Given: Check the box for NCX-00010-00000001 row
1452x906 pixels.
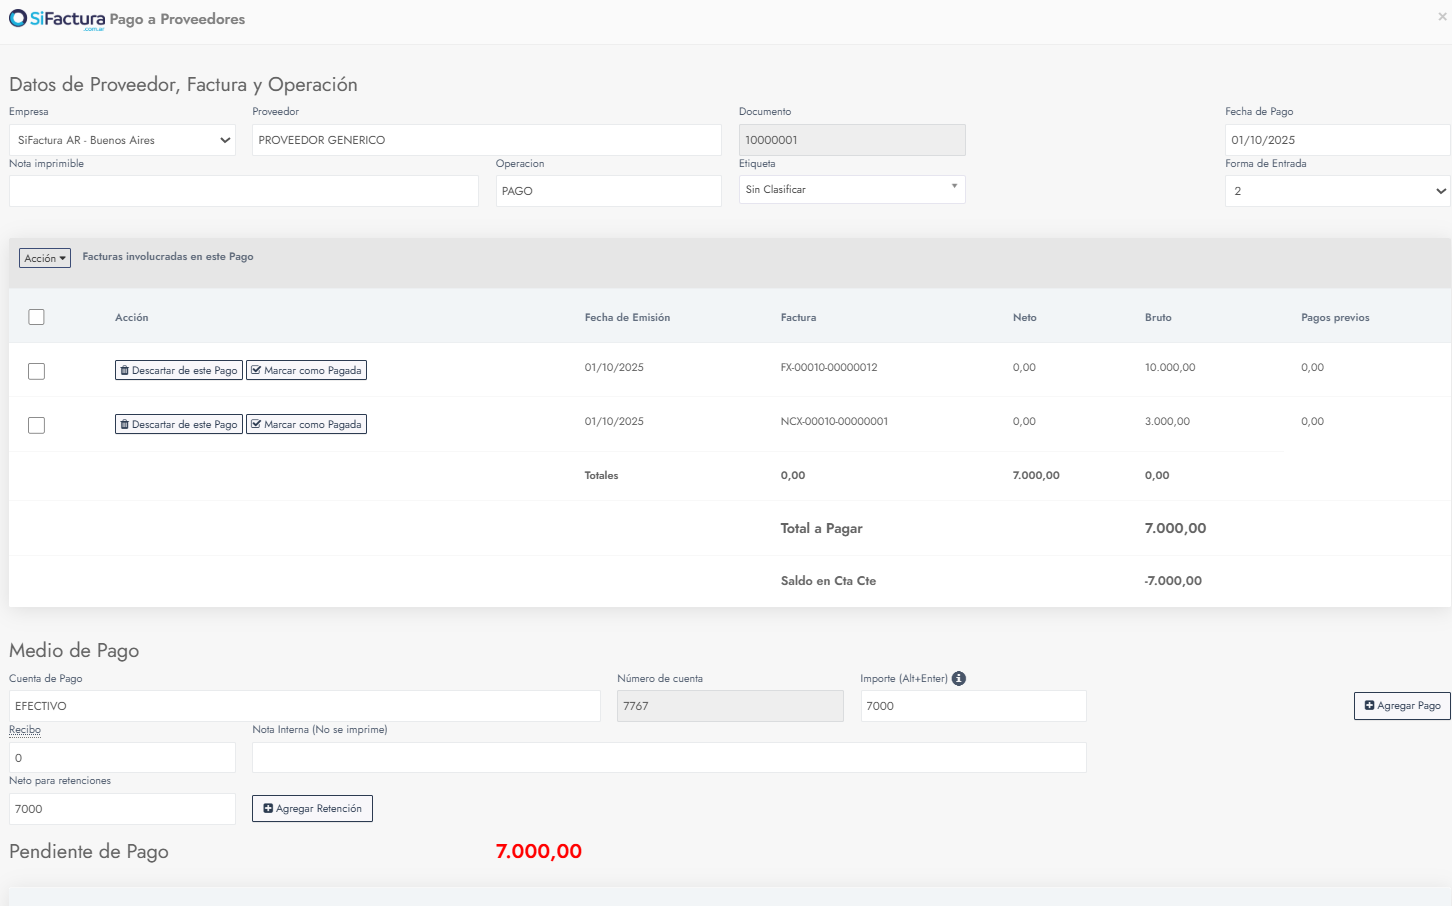Looking at the screenshot, I should 37,425.
